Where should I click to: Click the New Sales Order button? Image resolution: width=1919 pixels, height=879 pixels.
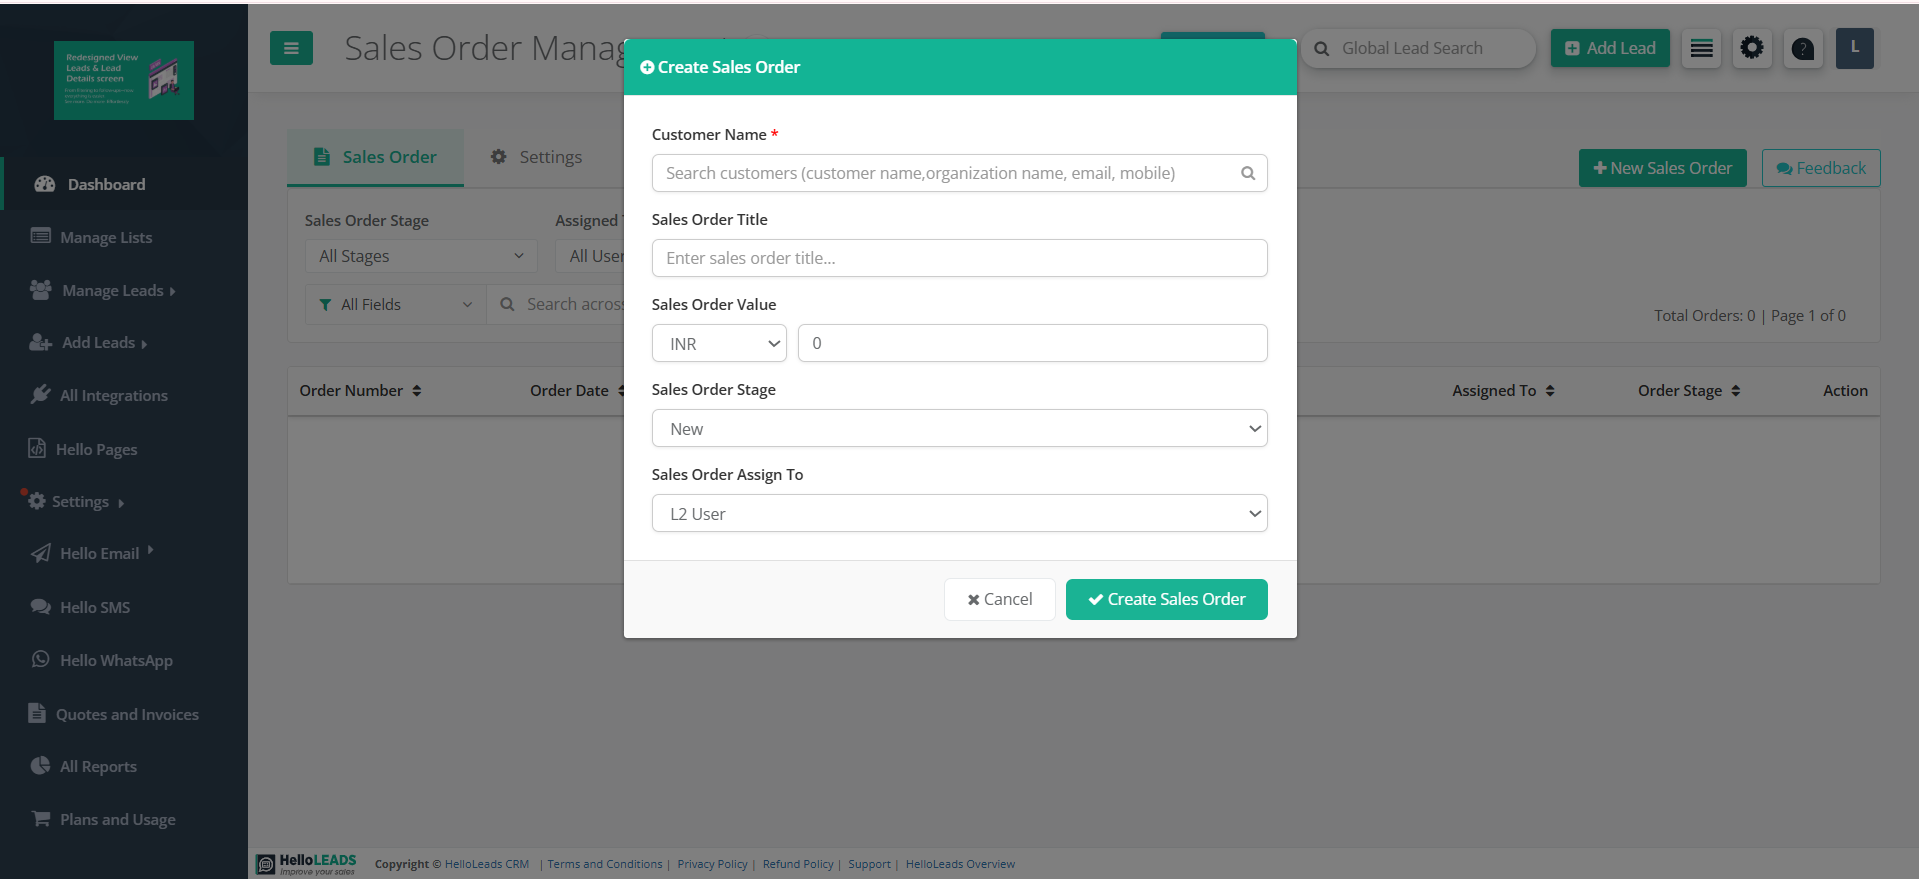(1662, 168)
